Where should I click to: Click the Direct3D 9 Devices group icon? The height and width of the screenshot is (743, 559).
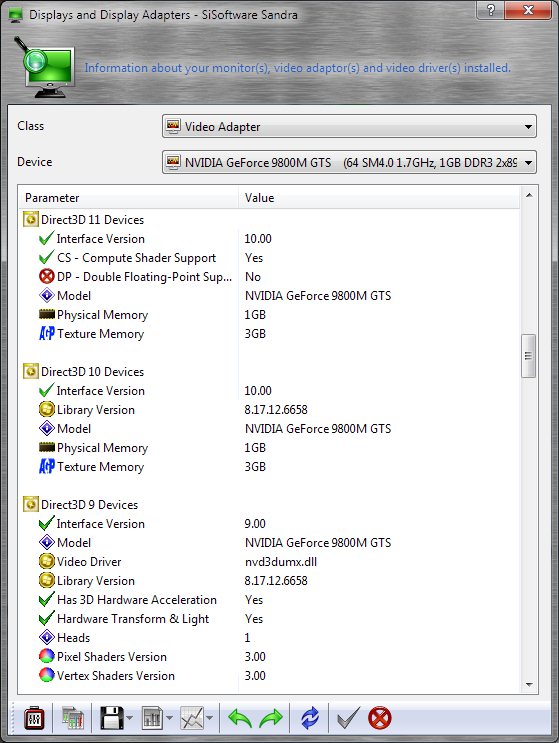(x=31, y=505)
